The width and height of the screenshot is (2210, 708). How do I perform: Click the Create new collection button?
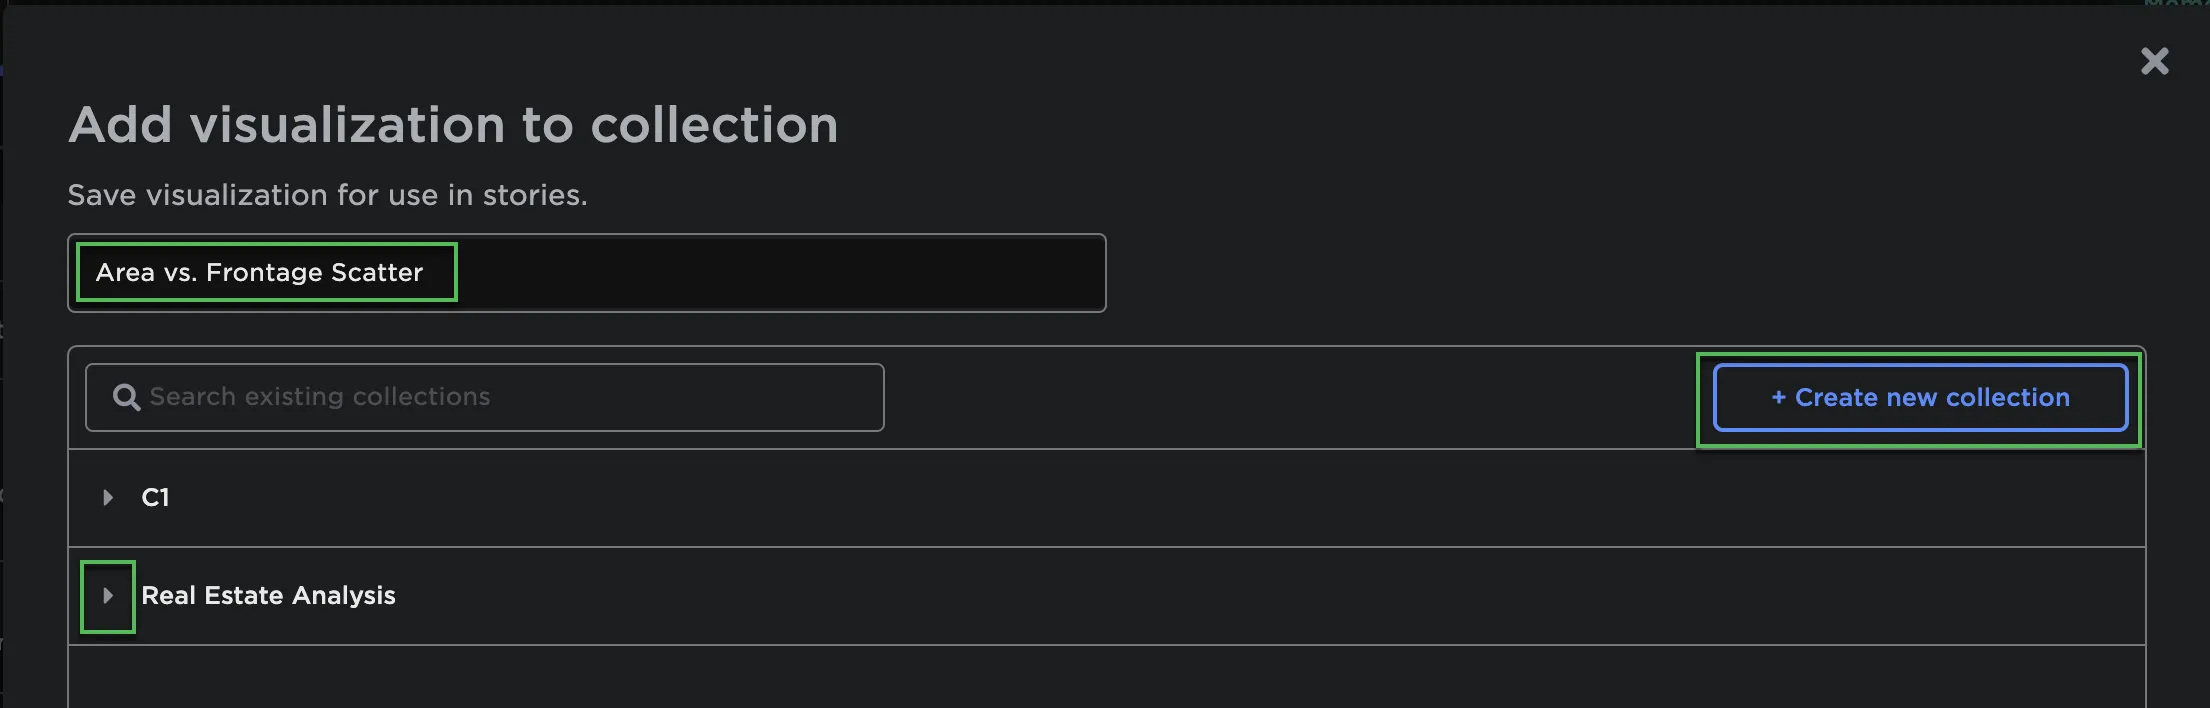click(x=1919, y=398)
